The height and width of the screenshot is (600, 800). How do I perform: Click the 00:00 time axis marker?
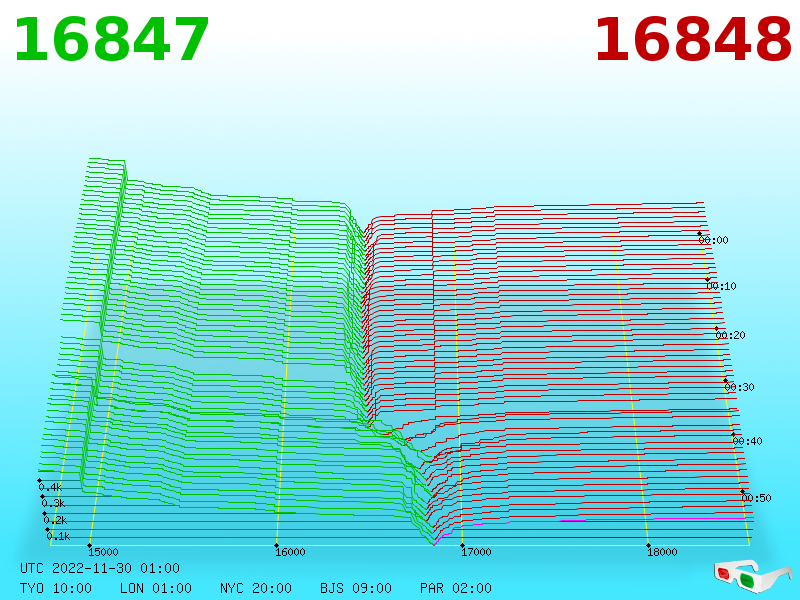713,240
